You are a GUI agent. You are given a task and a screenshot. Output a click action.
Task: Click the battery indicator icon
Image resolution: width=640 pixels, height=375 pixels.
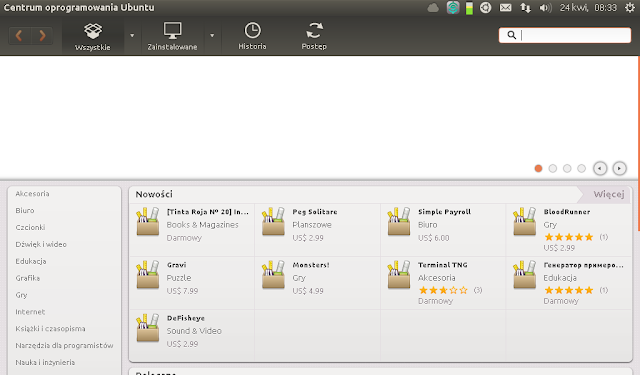[469, 8]
